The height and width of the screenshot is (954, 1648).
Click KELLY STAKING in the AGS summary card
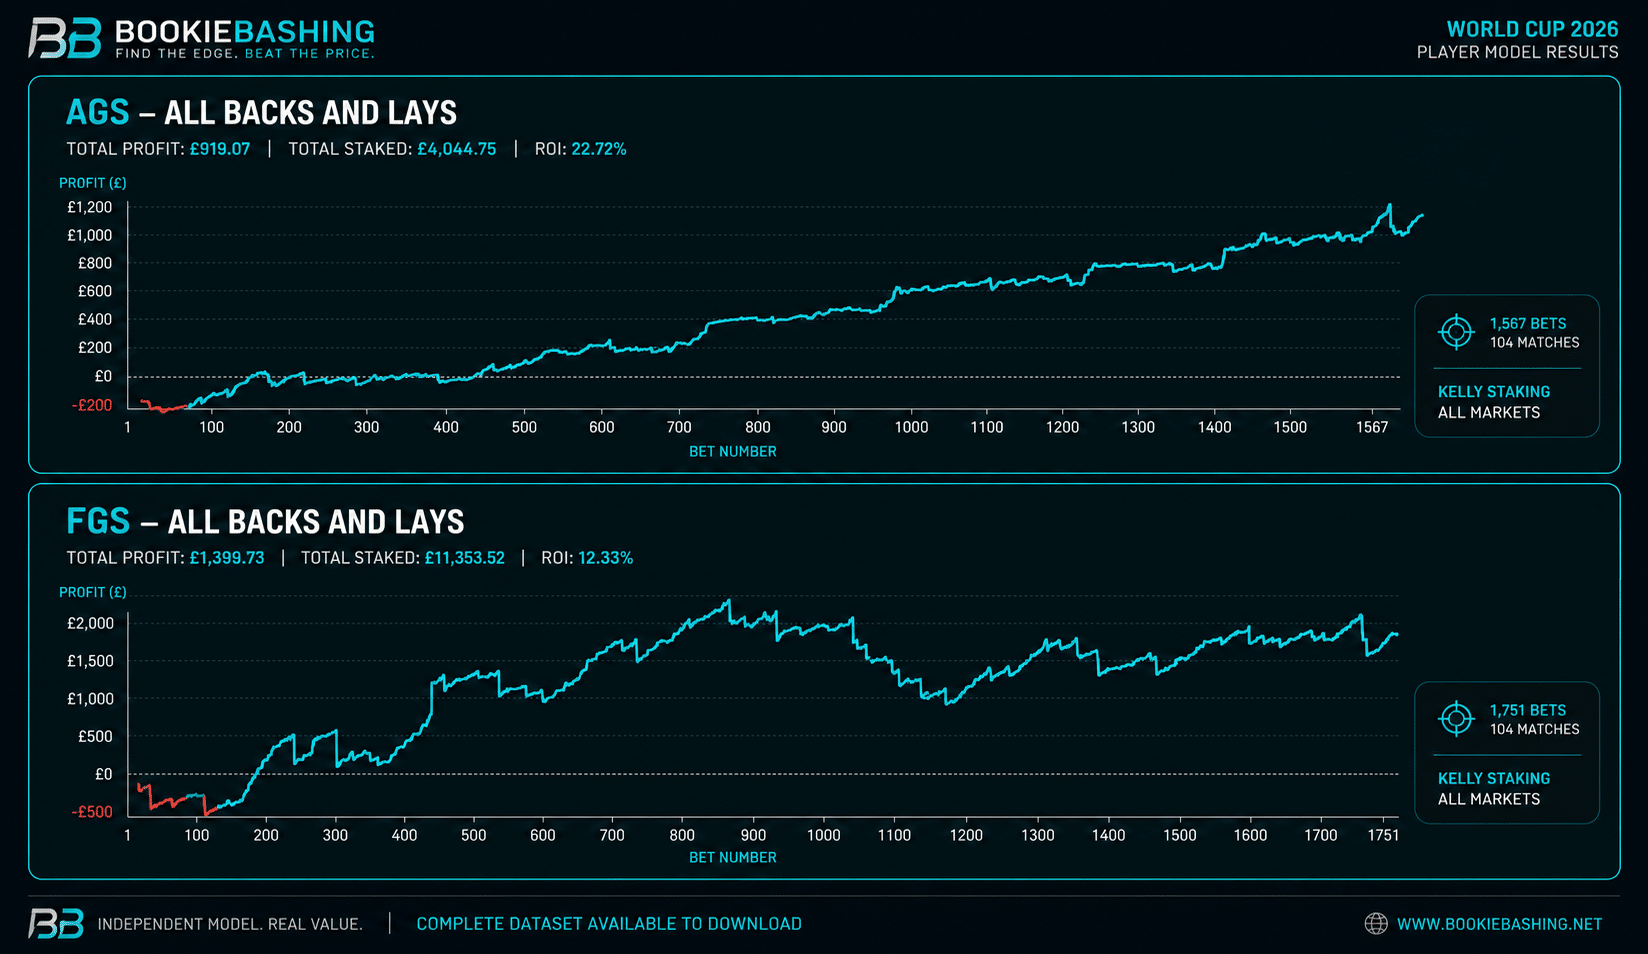pyautogui.click(x=1494, y=392)
